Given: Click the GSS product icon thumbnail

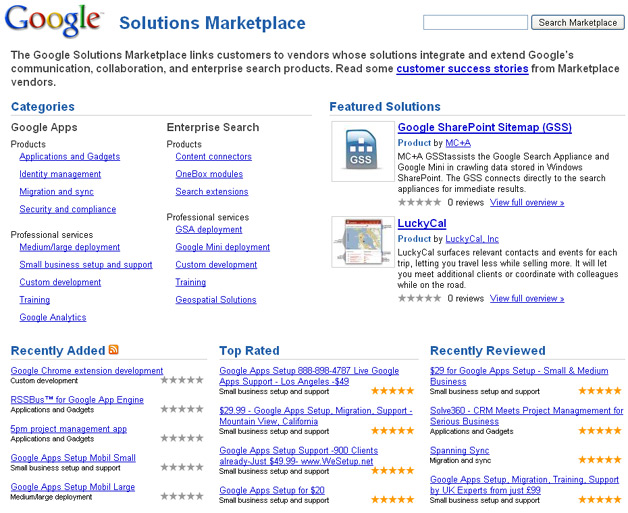Looking at the screenshot, I should pyautogui.click(x=363, y=151).
